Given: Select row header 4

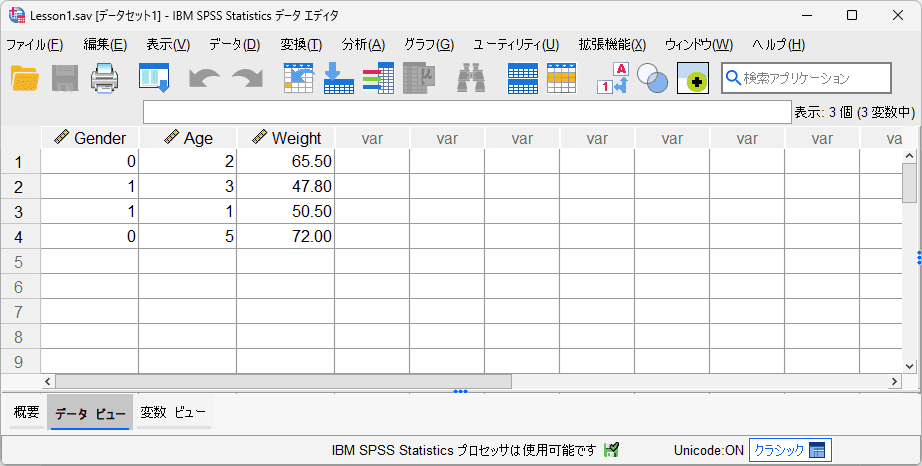Looking at the screenshot, I should (20, 236).
